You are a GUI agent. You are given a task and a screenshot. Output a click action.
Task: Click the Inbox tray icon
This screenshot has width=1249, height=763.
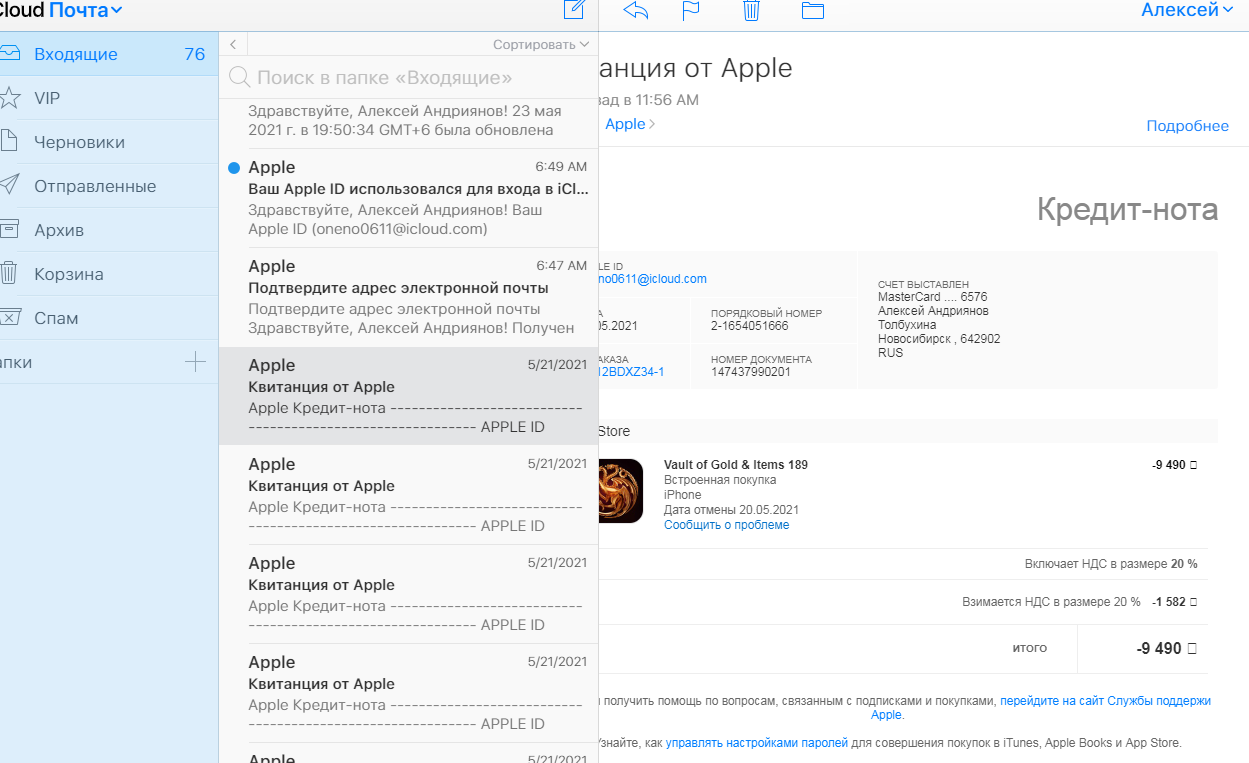click(x=9, y=54)
